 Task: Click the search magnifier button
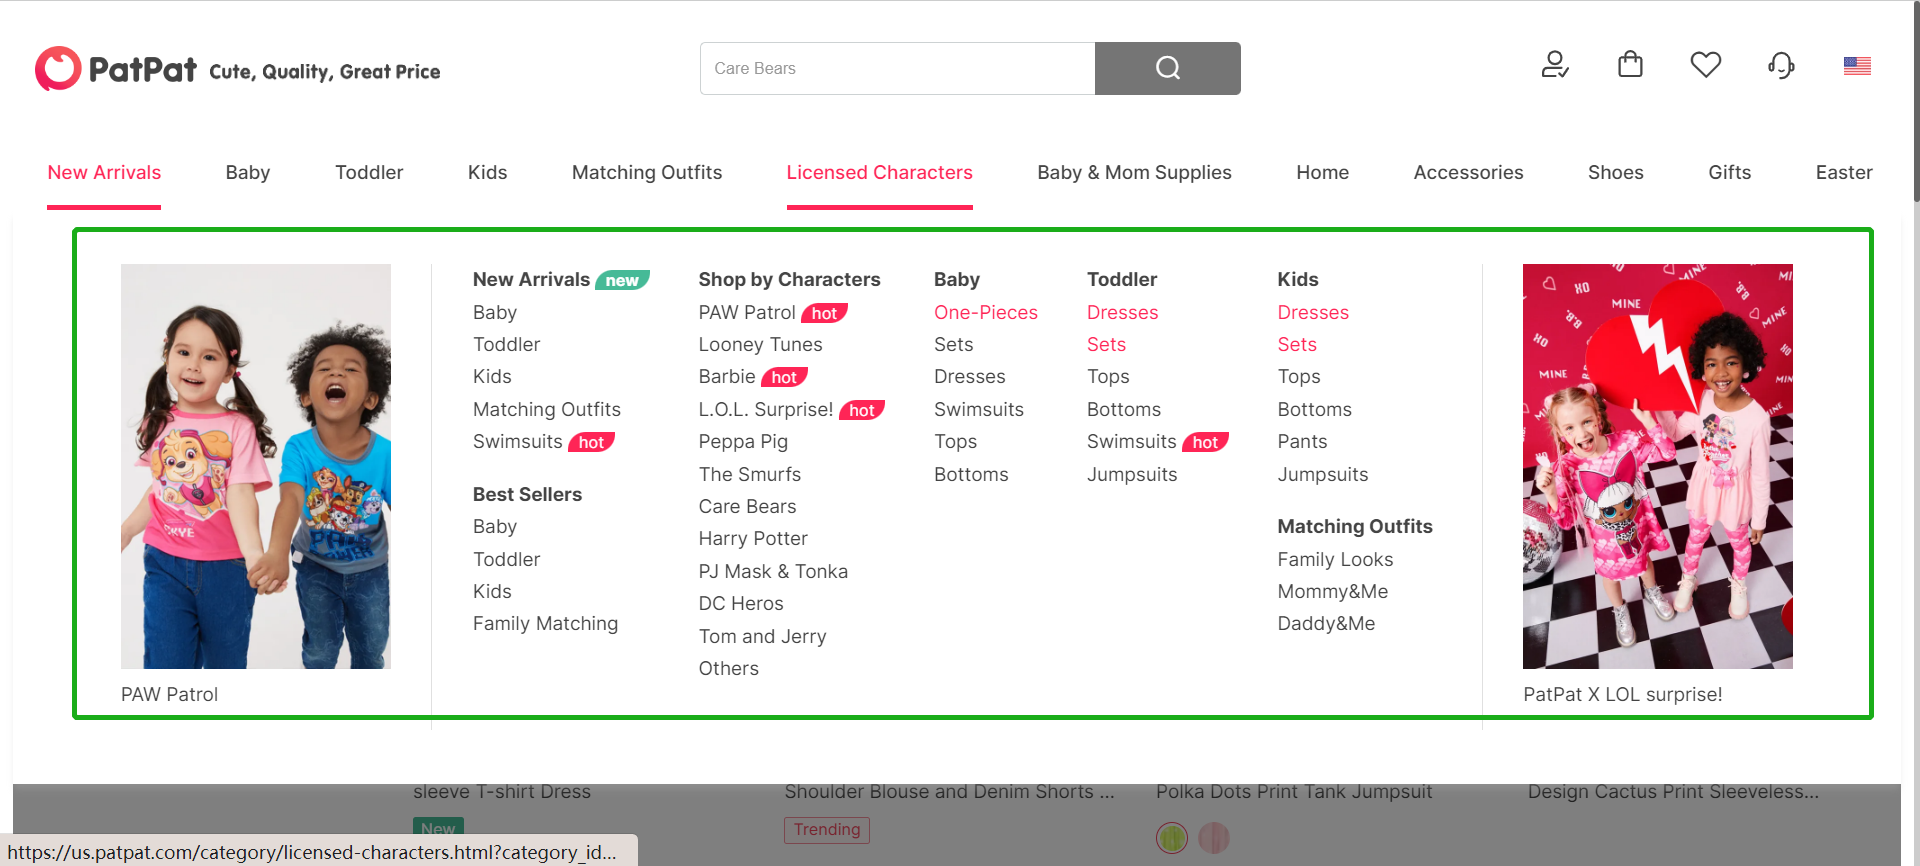pyautogui.click(x=1167, y=68)
